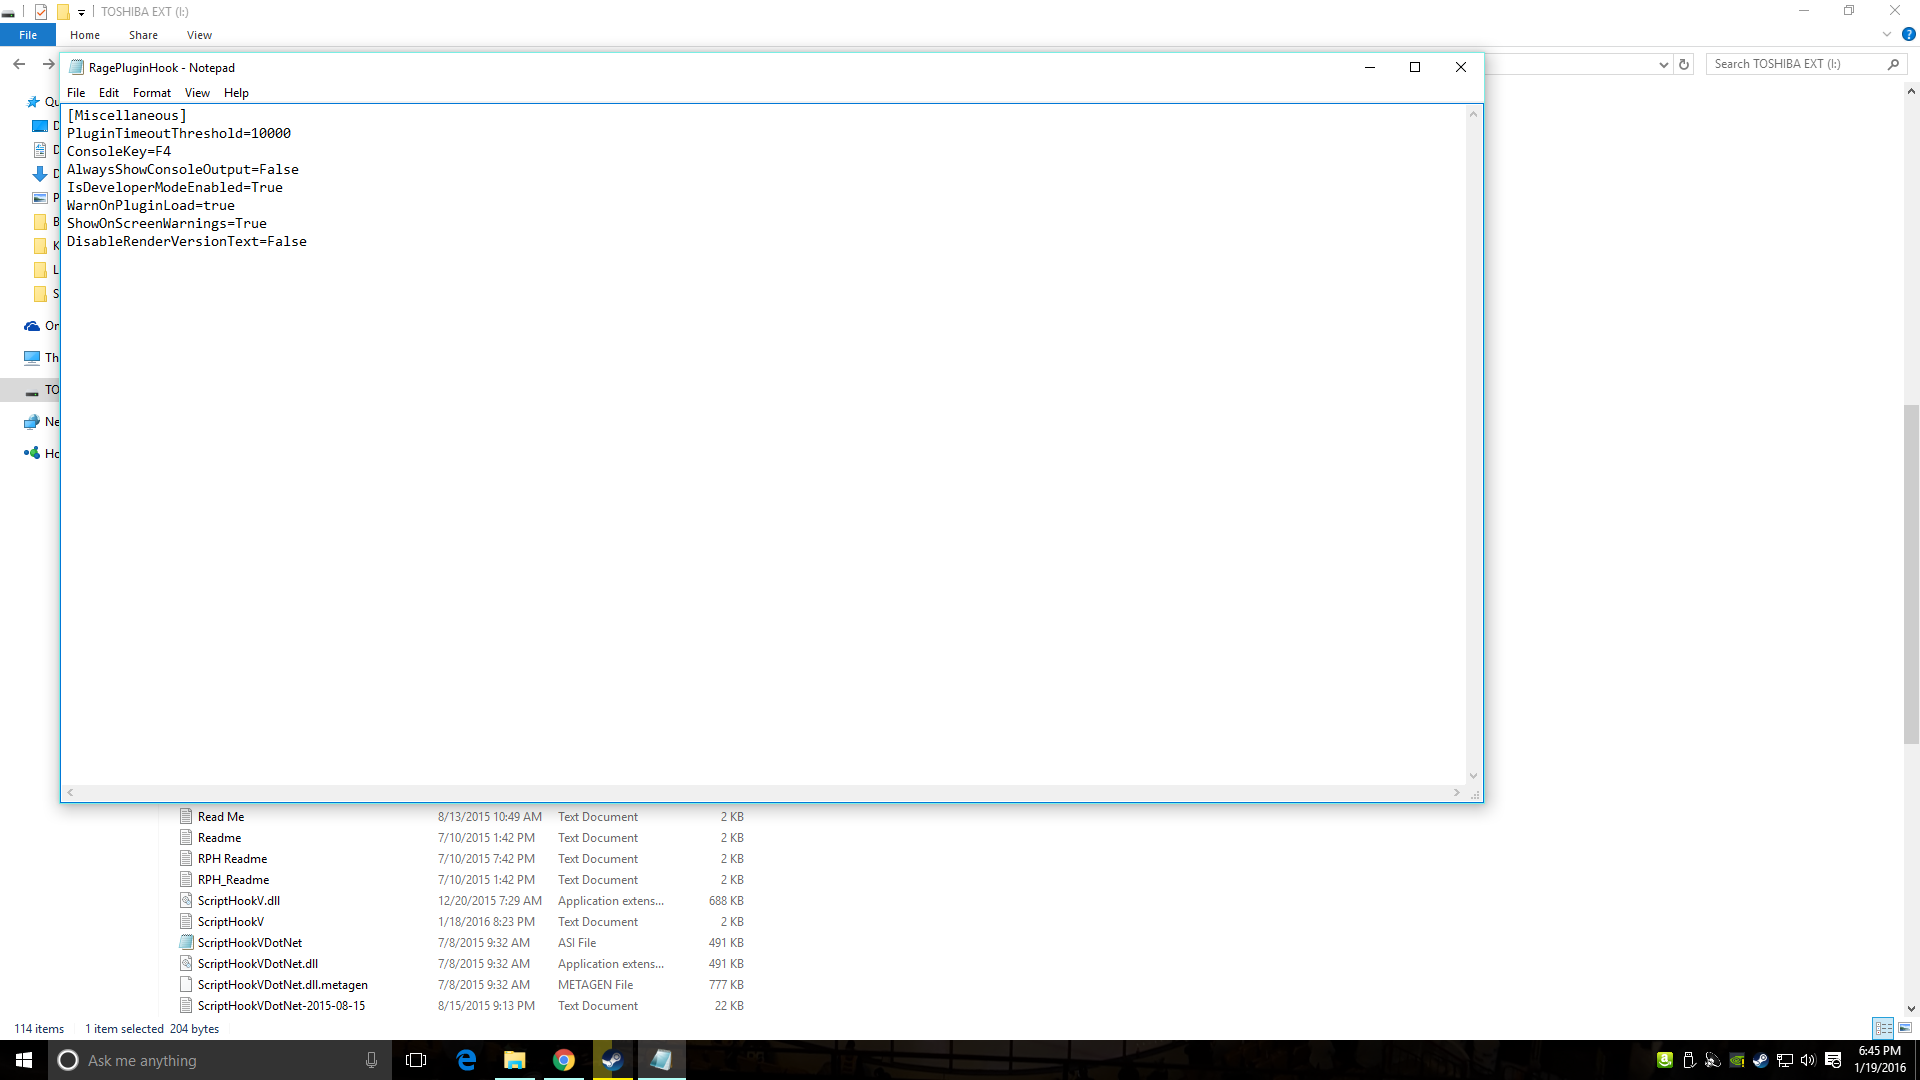Open the NVIDIA tray icon
The height and width of the screenshot is (1080, 1920).
coord(1737,1060)
